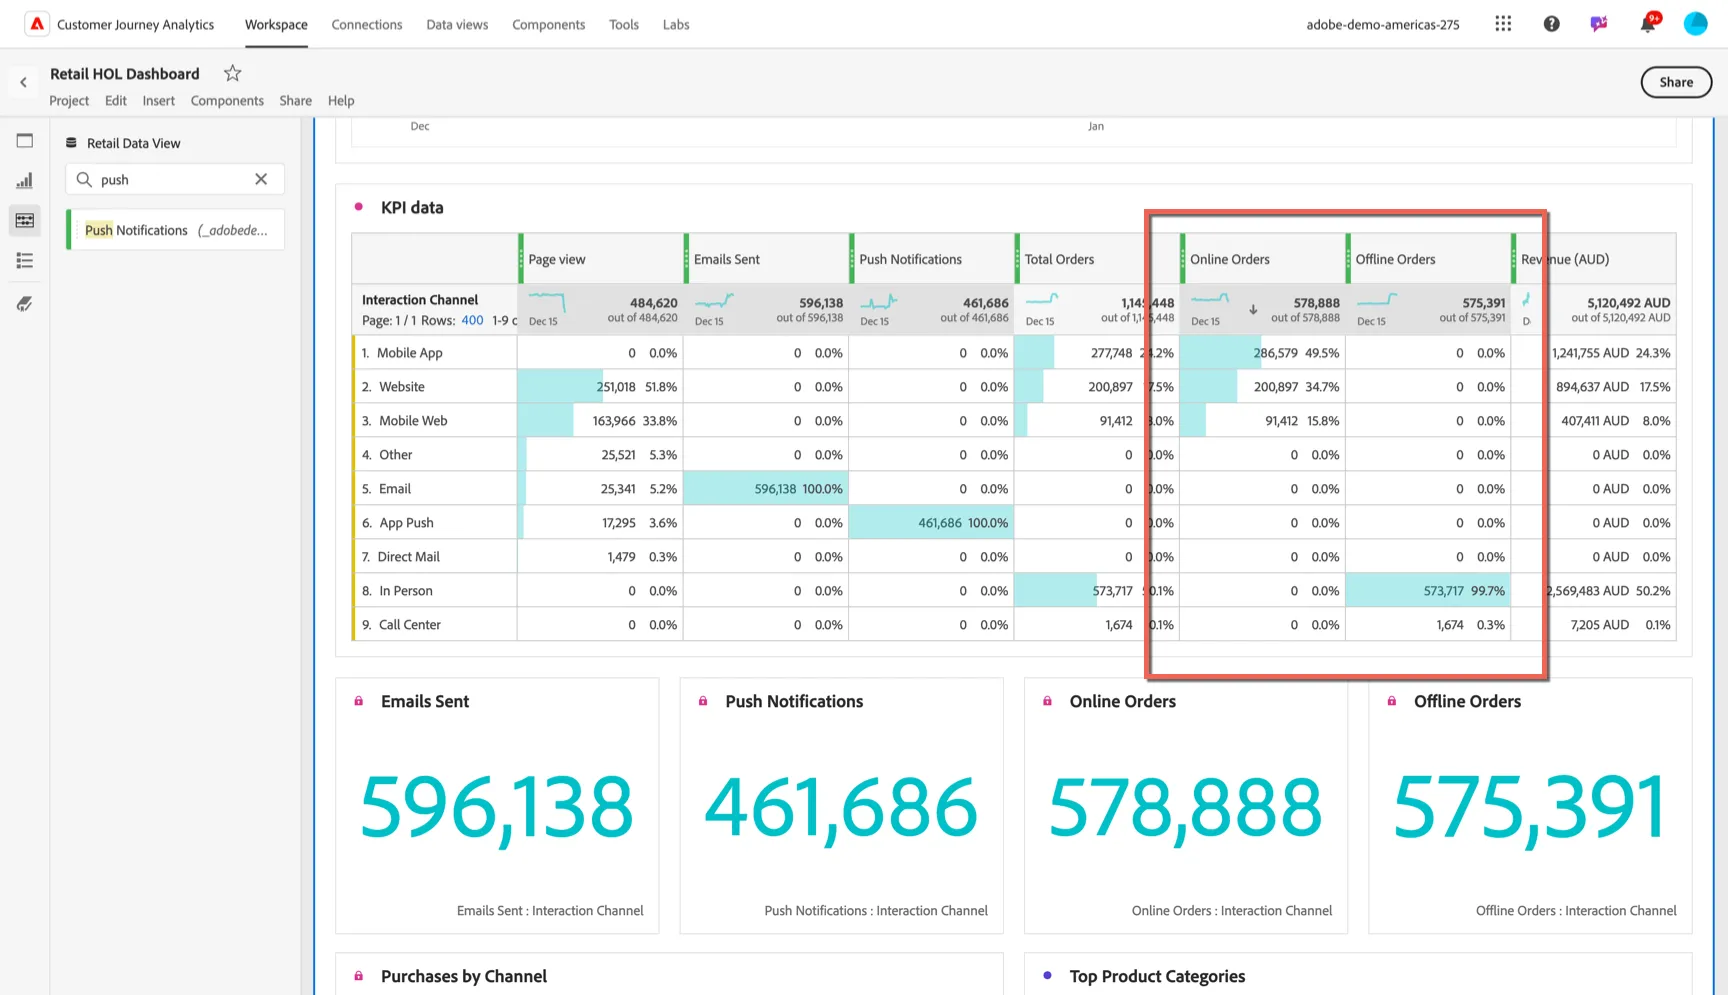Open the help question mark icon
The width and height of the screenshot is (1728, 995).
pos(1551,24)
